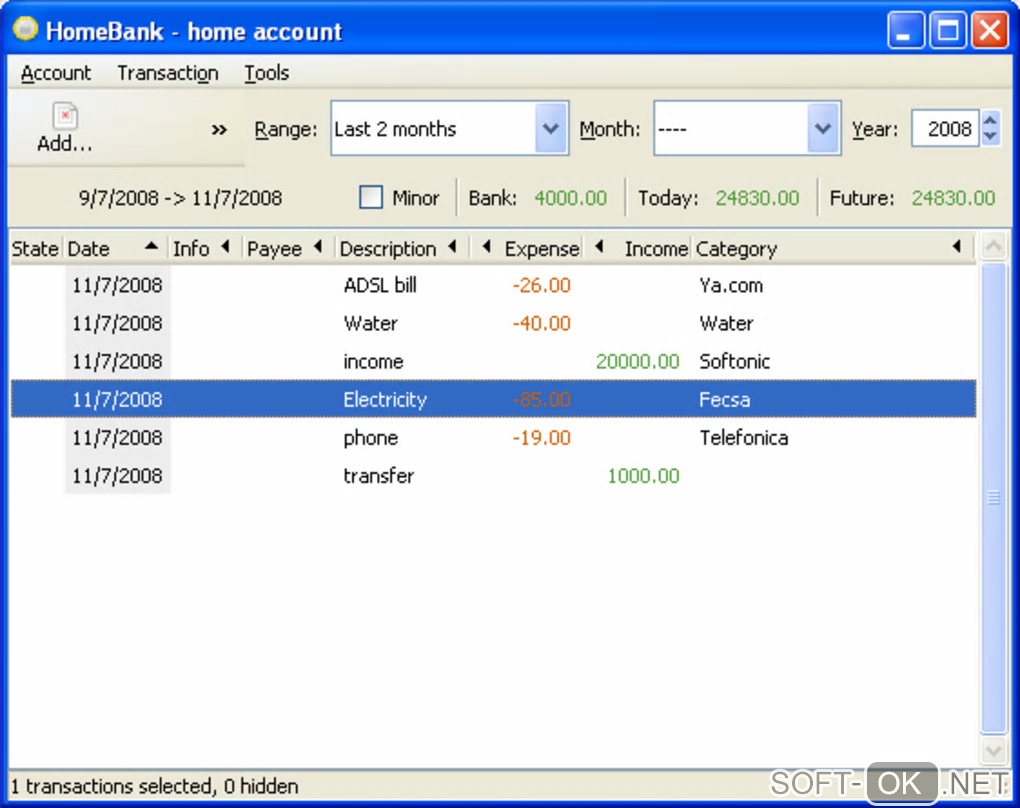Click the -19.00 expense amount

[x=541, y=437]
